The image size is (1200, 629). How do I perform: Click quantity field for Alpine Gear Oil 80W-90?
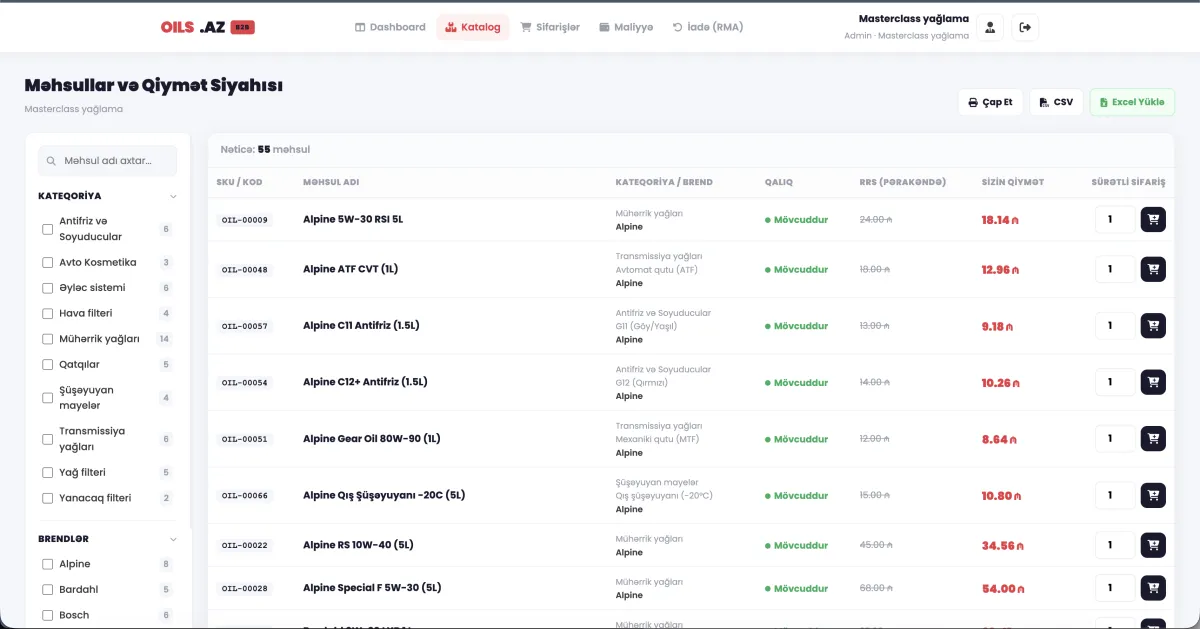tap(1115, 439)
